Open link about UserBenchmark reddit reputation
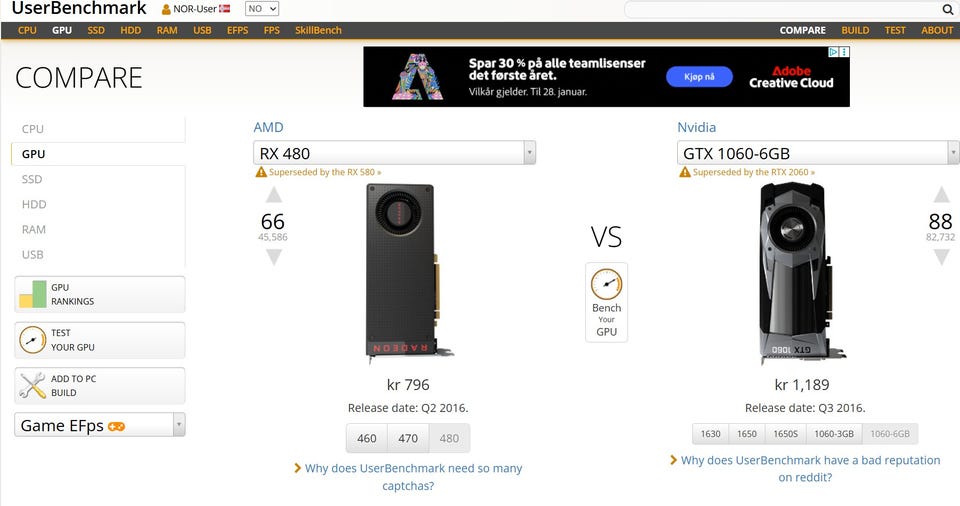This screenshot has height=506, width=960. [x=810, y=469]
